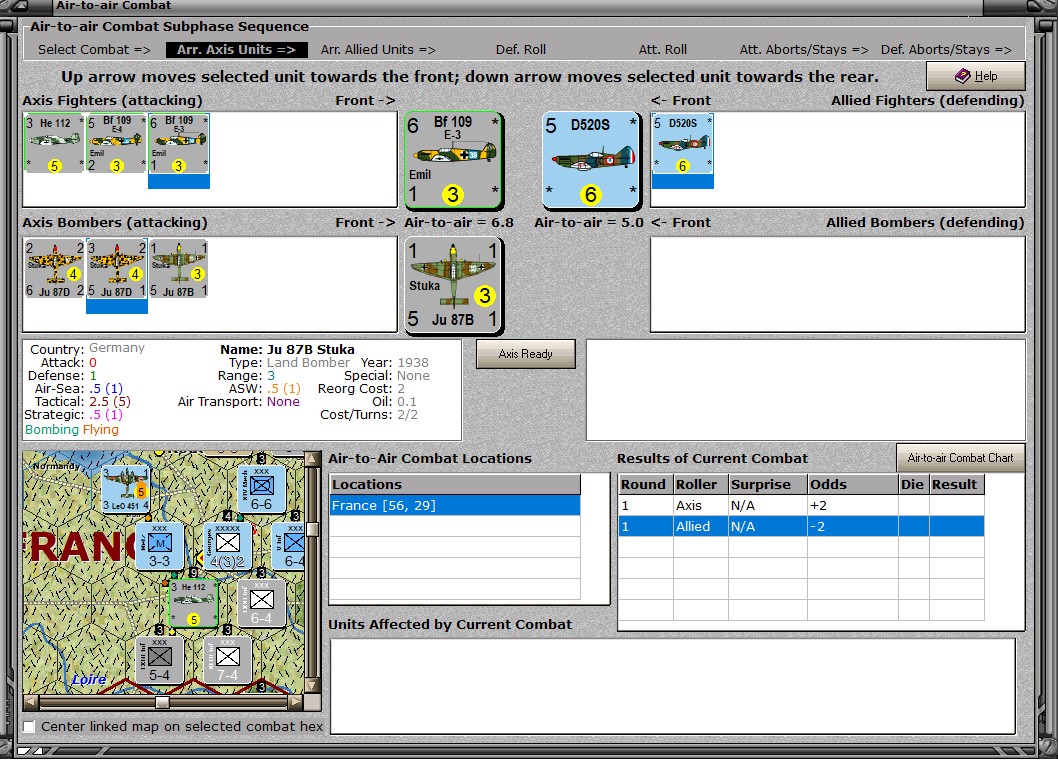This screenshot has height=760, width=1058.
Task: Click the Arr. Axis Units subphase step
Action: click(x=236, y=50)
